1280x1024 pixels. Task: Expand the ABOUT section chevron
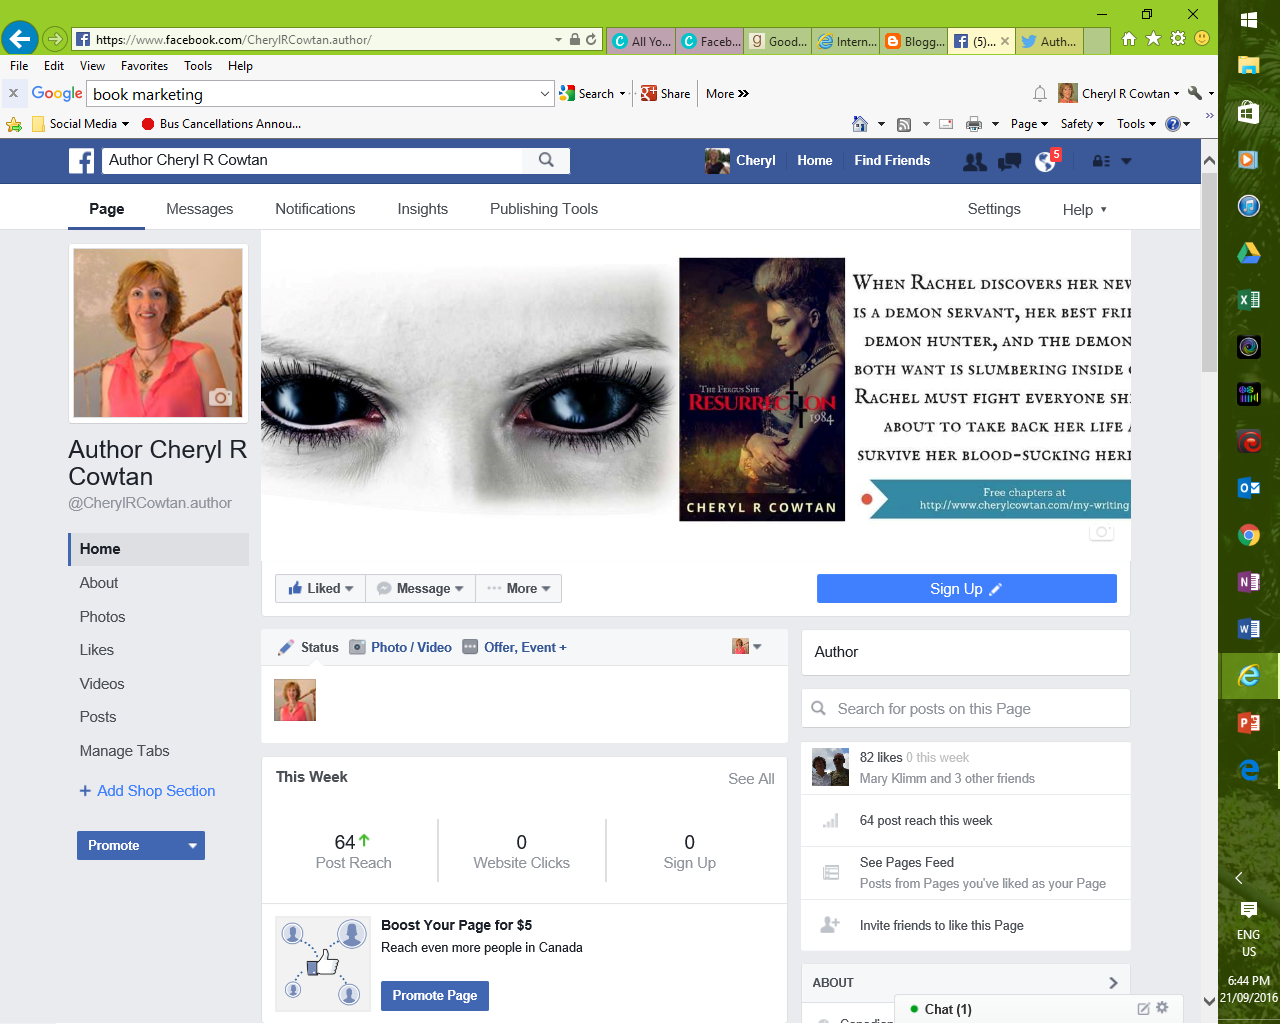(1113, 983)
